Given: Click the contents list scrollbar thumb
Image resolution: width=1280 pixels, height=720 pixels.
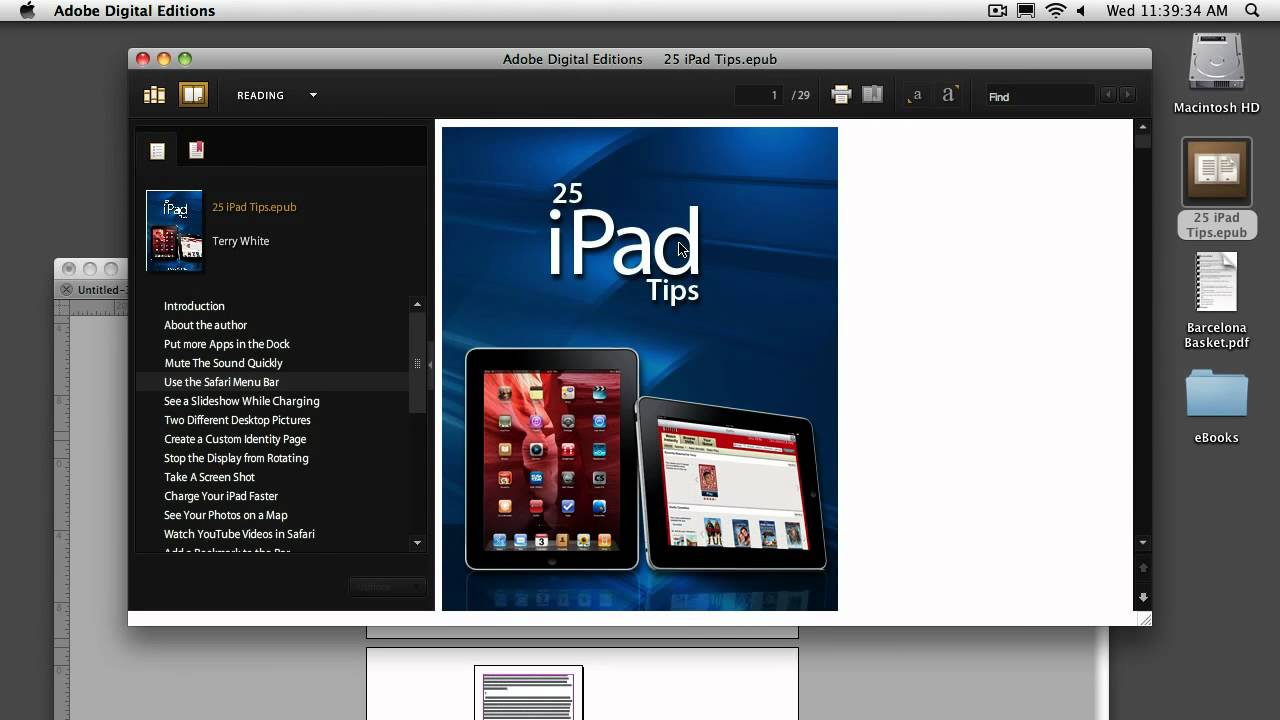Looking at the screenshot, I should click(417, 363).
